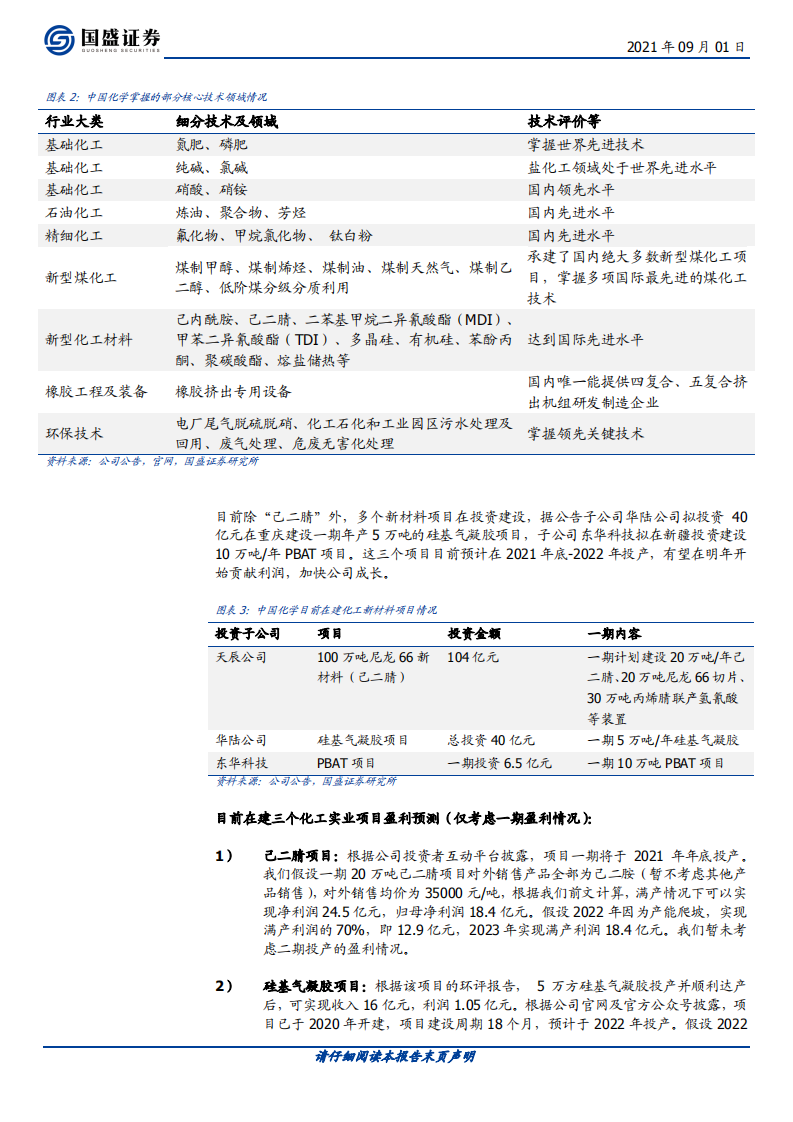Click the cell 掌握领先关键技术
Image resolution: width=793 pixels, height=1122 pixels.
pos(585,434)
